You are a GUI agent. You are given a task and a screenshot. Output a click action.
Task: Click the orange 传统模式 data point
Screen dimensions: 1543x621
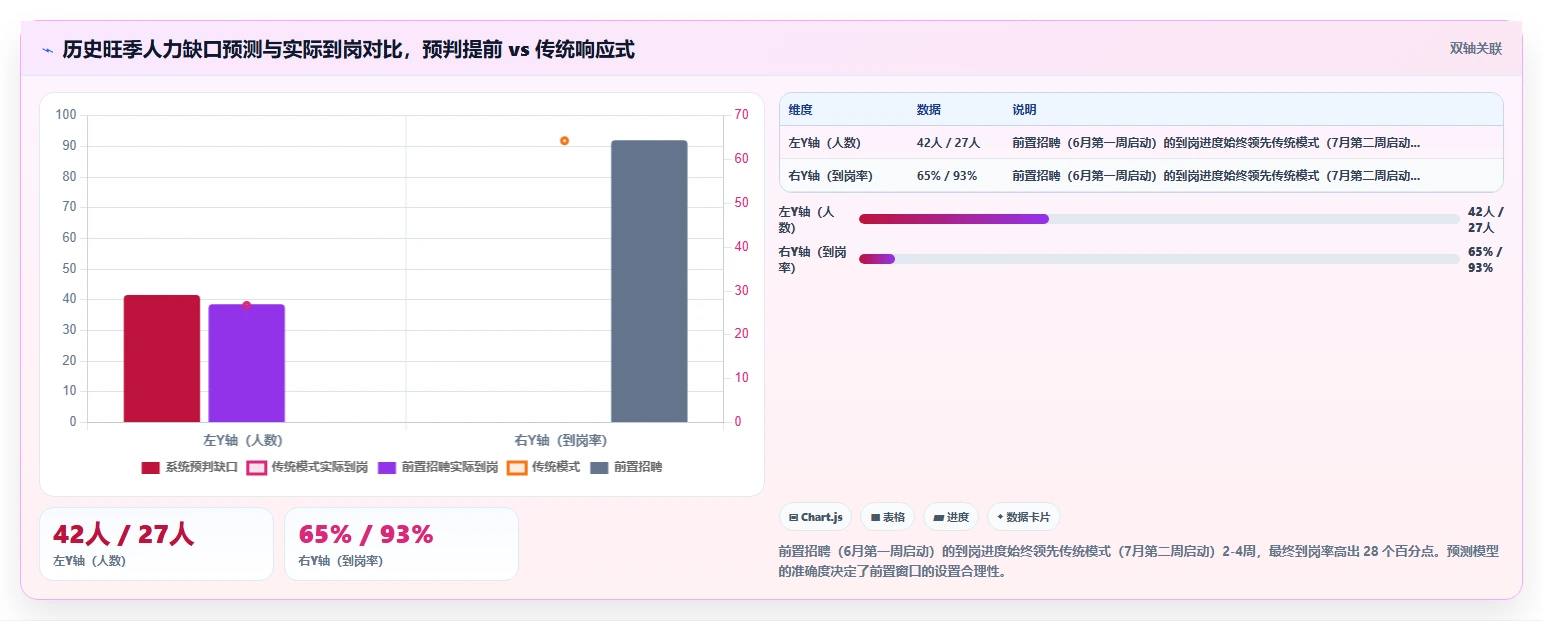(564, 141)
